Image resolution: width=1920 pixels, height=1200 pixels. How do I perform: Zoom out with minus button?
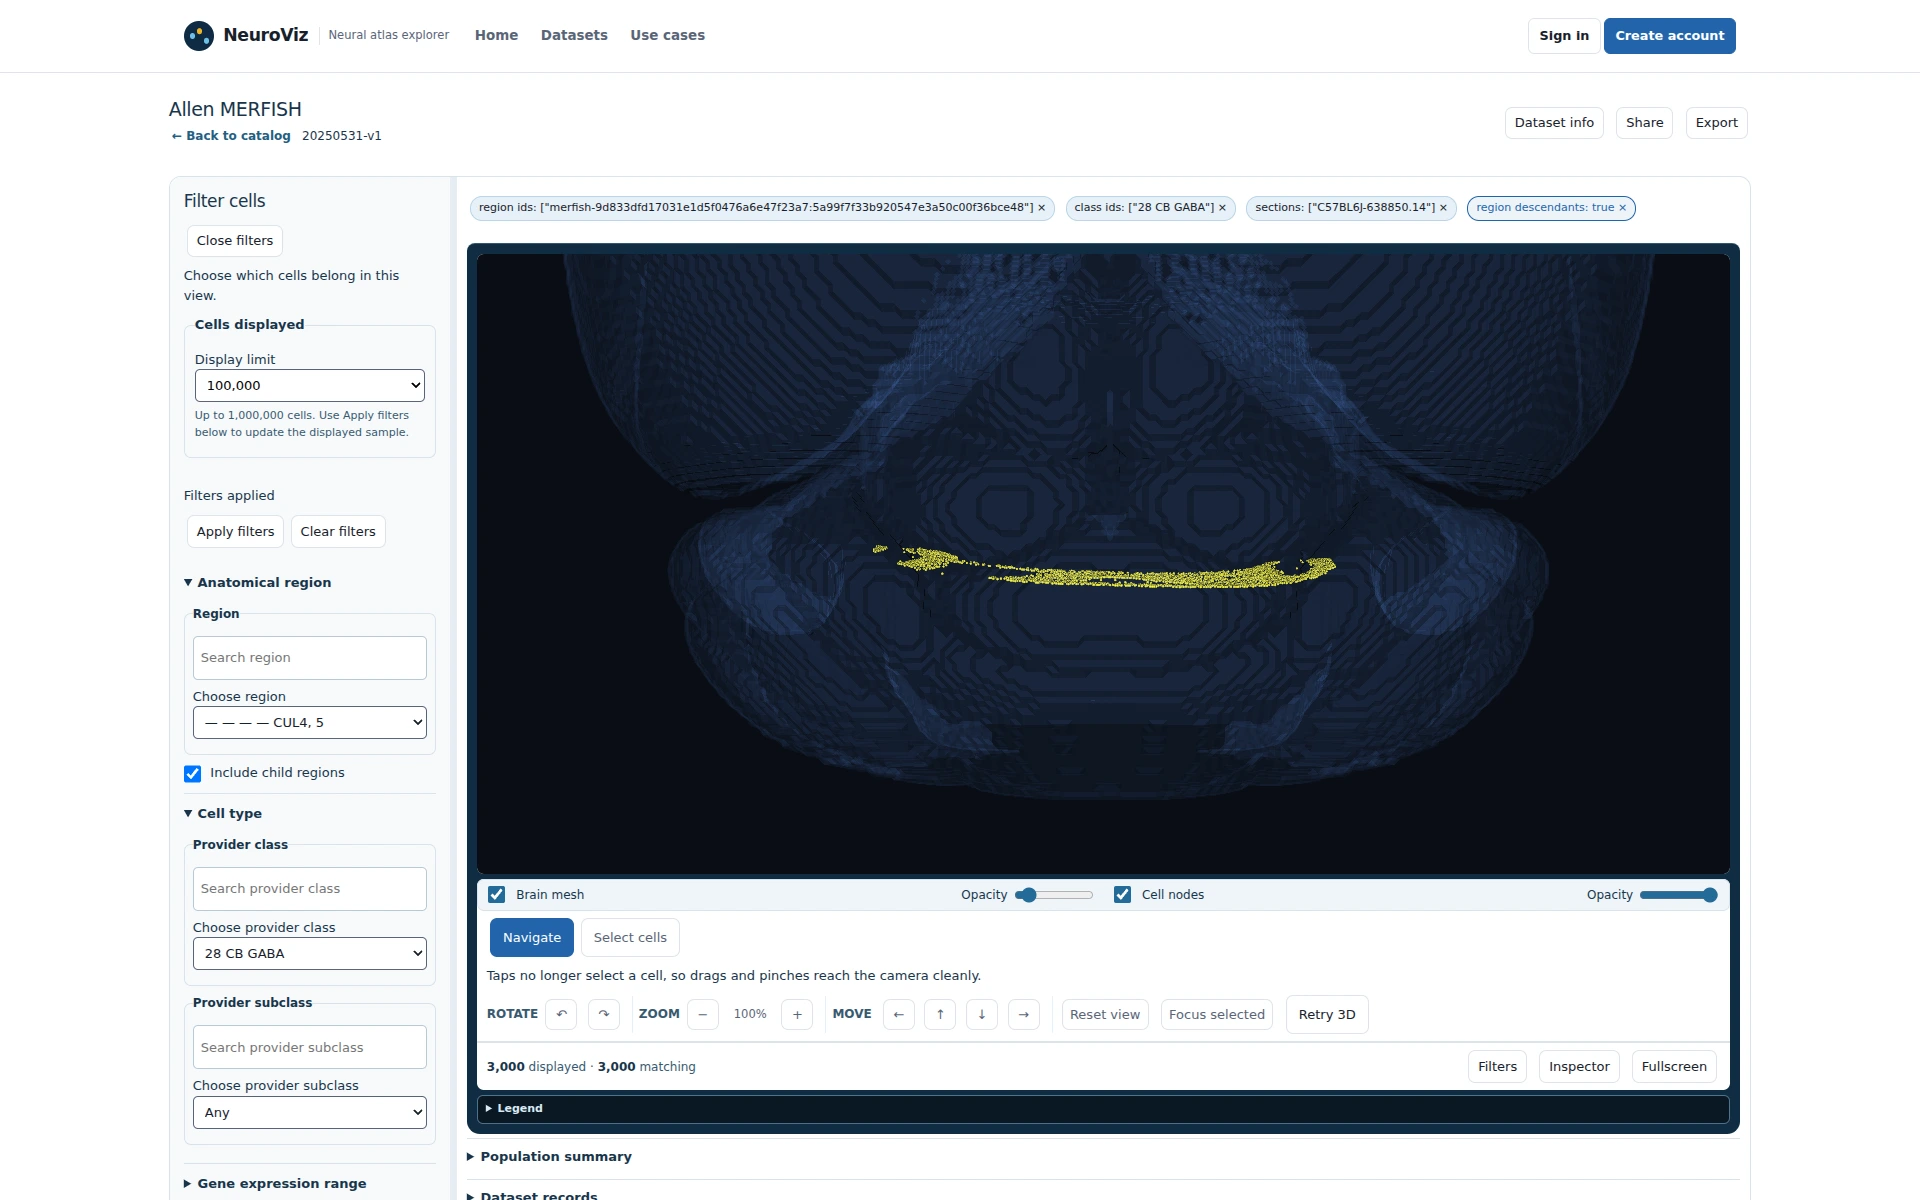point(703,1014)
